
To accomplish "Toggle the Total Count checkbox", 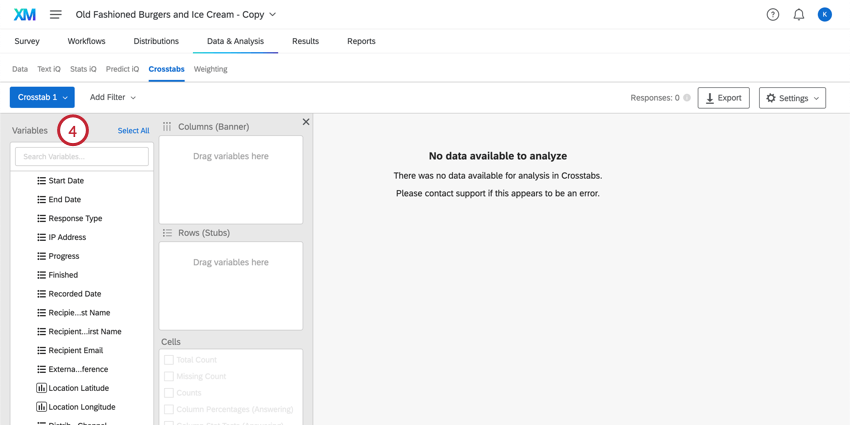I will (x=169, y=360).
